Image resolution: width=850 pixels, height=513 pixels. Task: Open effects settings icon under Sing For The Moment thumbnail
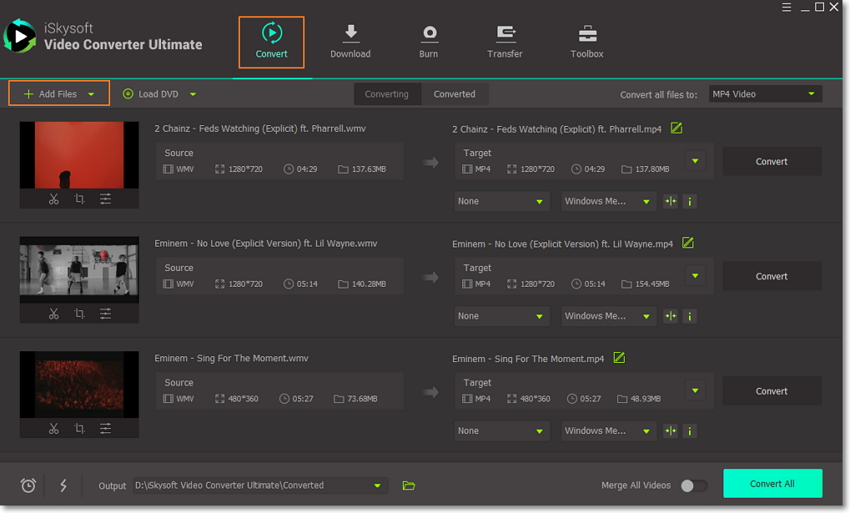(x=105, y=429)
